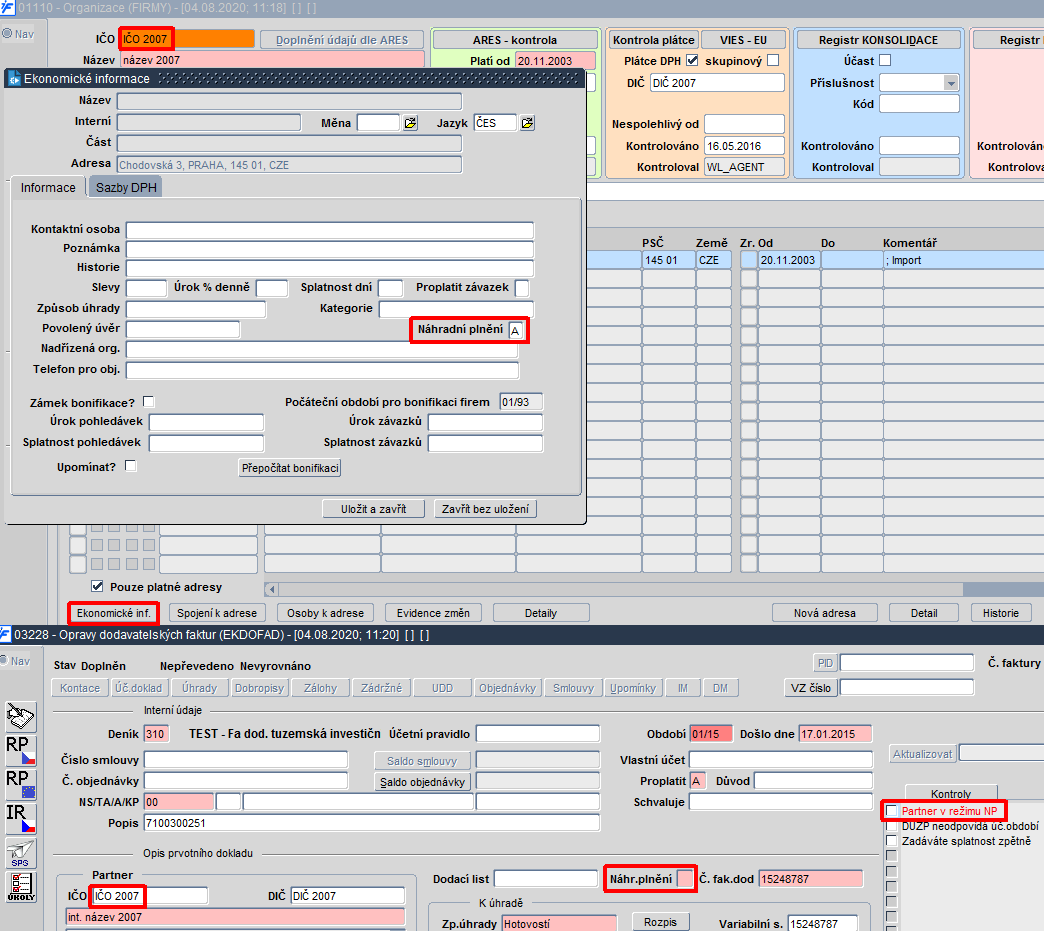The image size is (1044, 931).
Task: Open Ekonomické inf. button
Action: [114, 613]
